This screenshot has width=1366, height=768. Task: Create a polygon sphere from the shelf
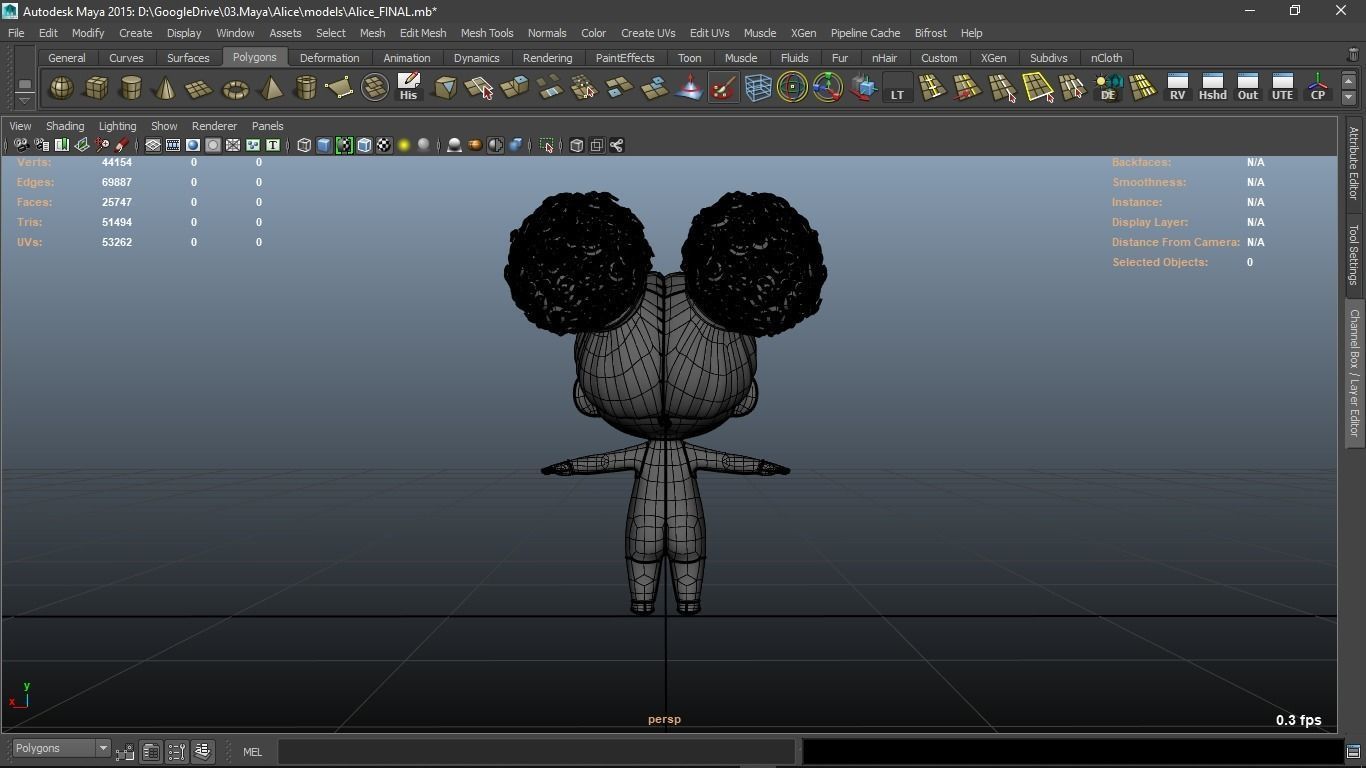click(x=61, y=88)
